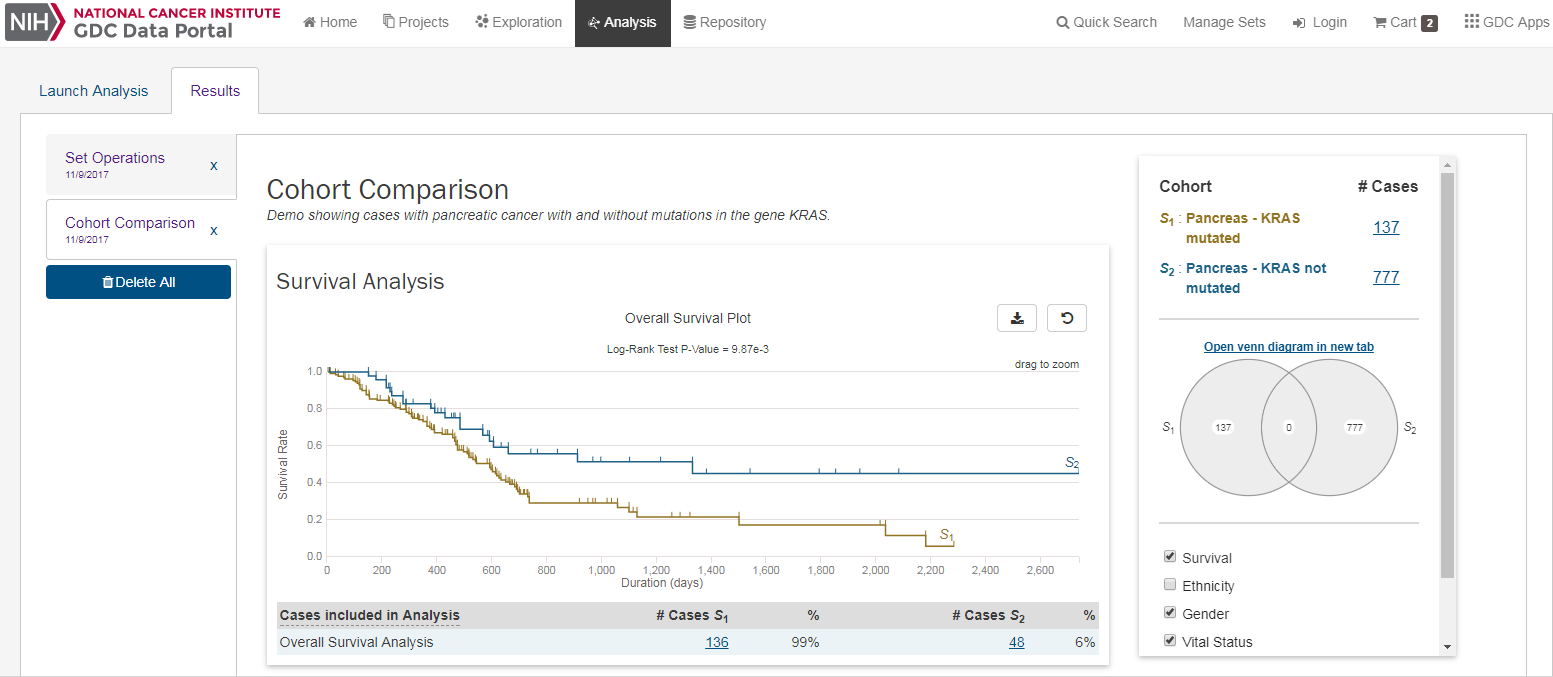
Task: Toggle the Gender checkbox
Action: (x=1170, y=613)
